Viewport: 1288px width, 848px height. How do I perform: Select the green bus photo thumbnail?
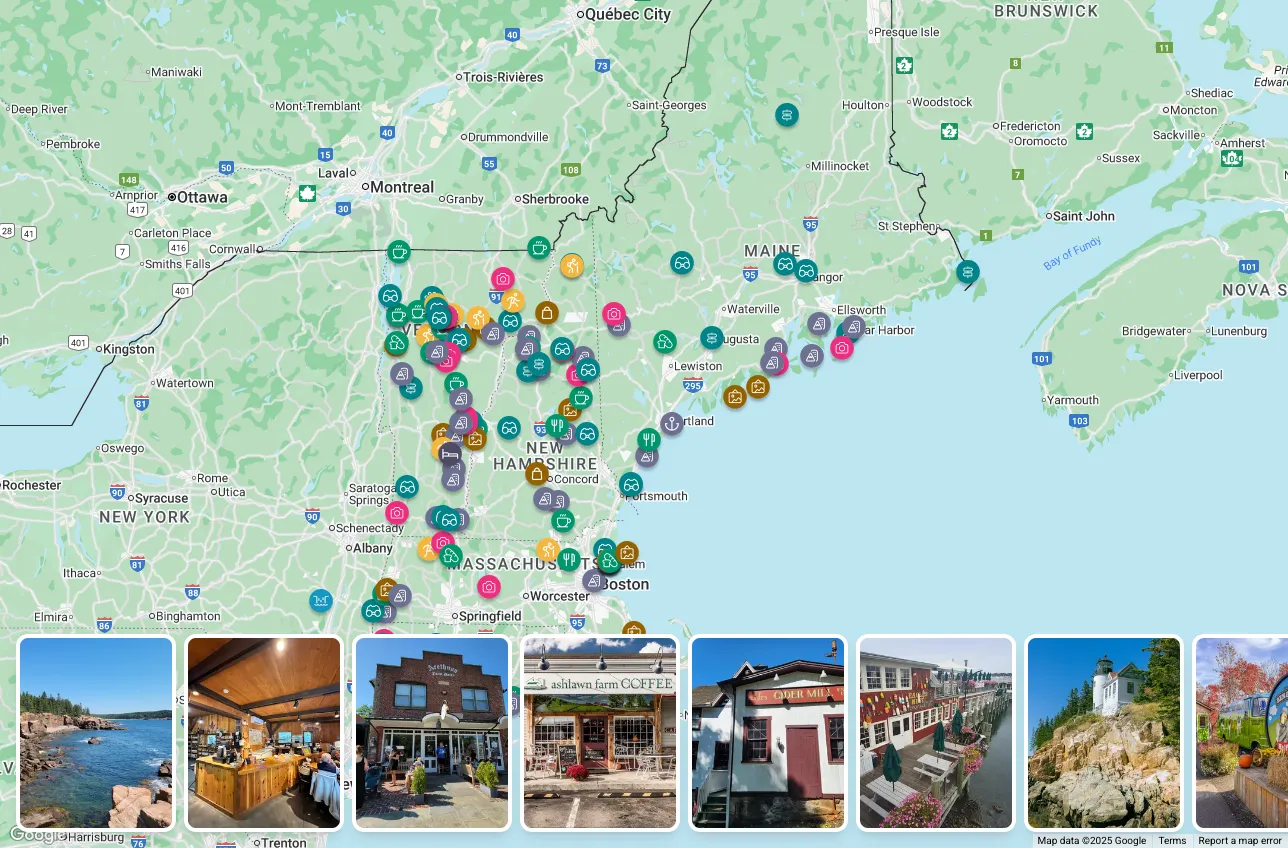coord(1241,733)
